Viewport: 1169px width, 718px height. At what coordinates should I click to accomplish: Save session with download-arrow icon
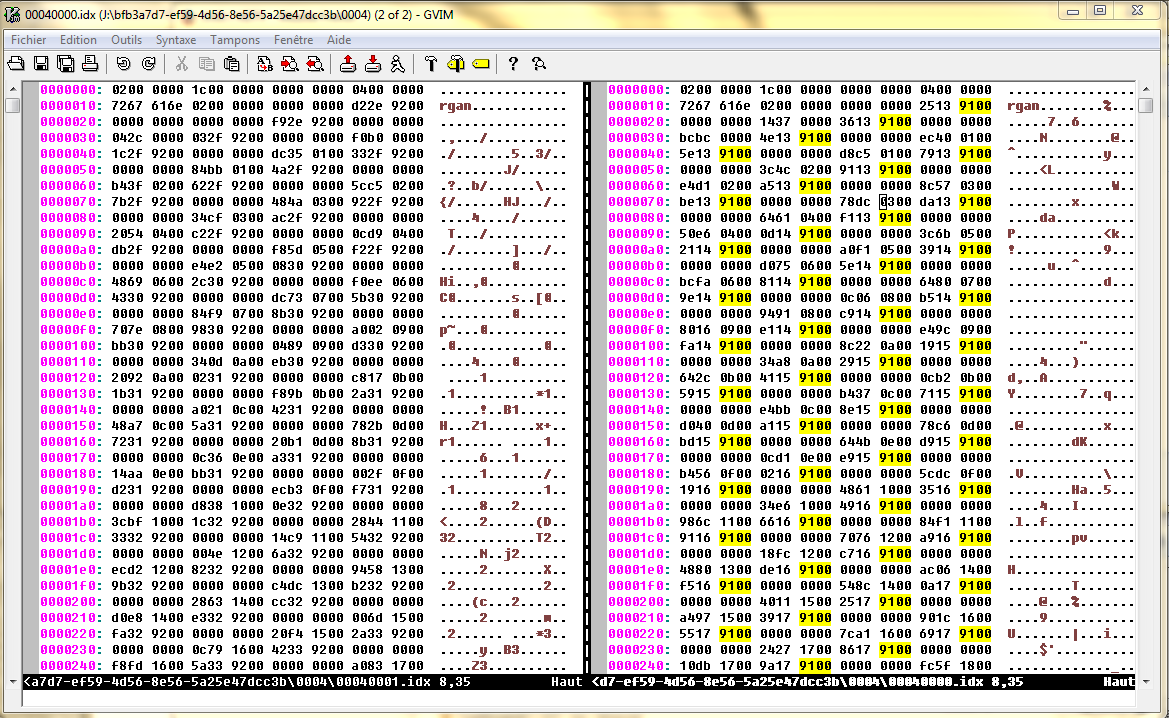coord(373,64)
